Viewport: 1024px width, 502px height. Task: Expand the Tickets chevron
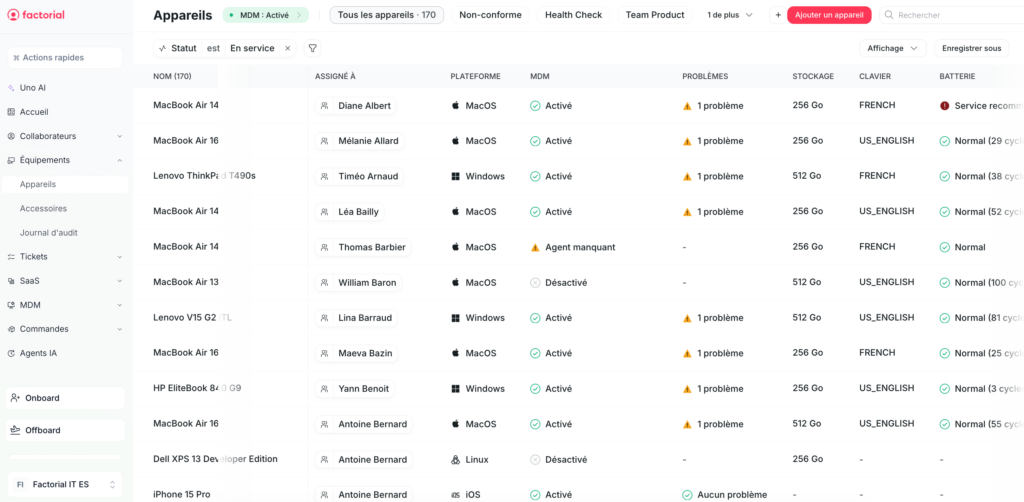[120, 257]
